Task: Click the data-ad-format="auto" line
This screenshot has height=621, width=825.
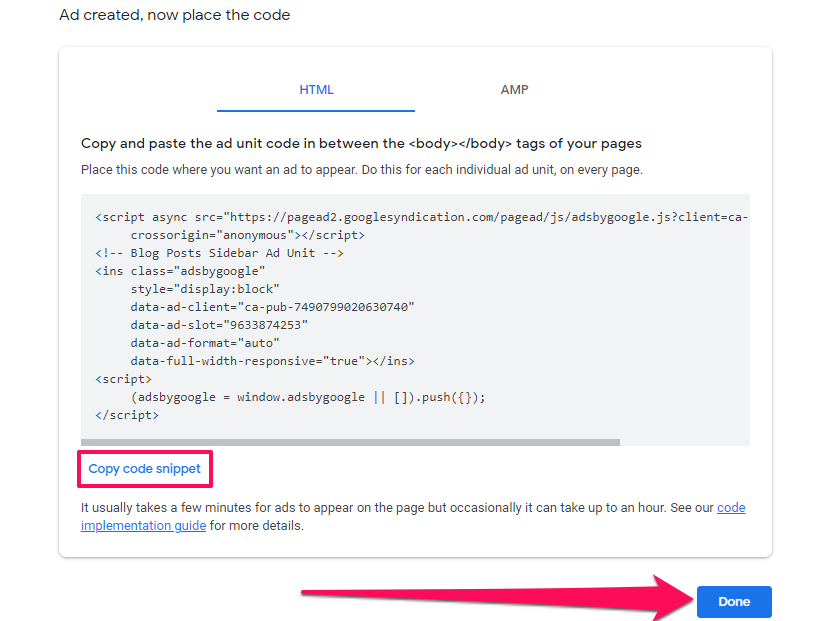Action: (x=205, y=343)
